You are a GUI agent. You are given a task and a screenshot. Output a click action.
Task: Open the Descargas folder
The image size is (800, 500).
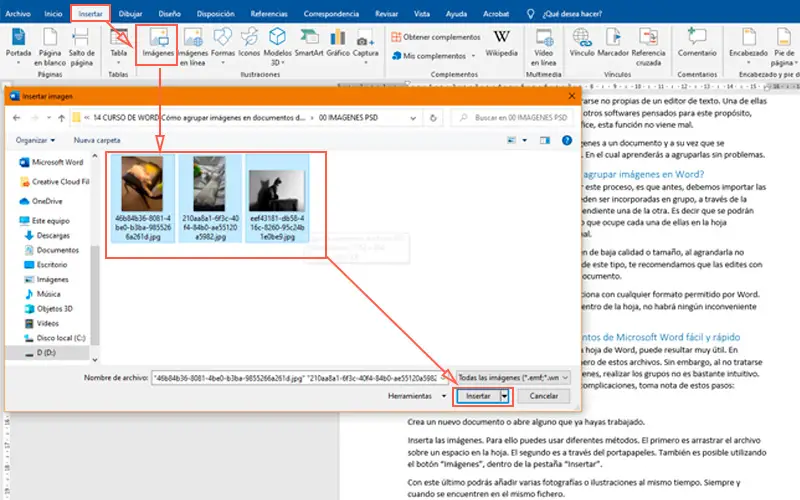point(47,235)
